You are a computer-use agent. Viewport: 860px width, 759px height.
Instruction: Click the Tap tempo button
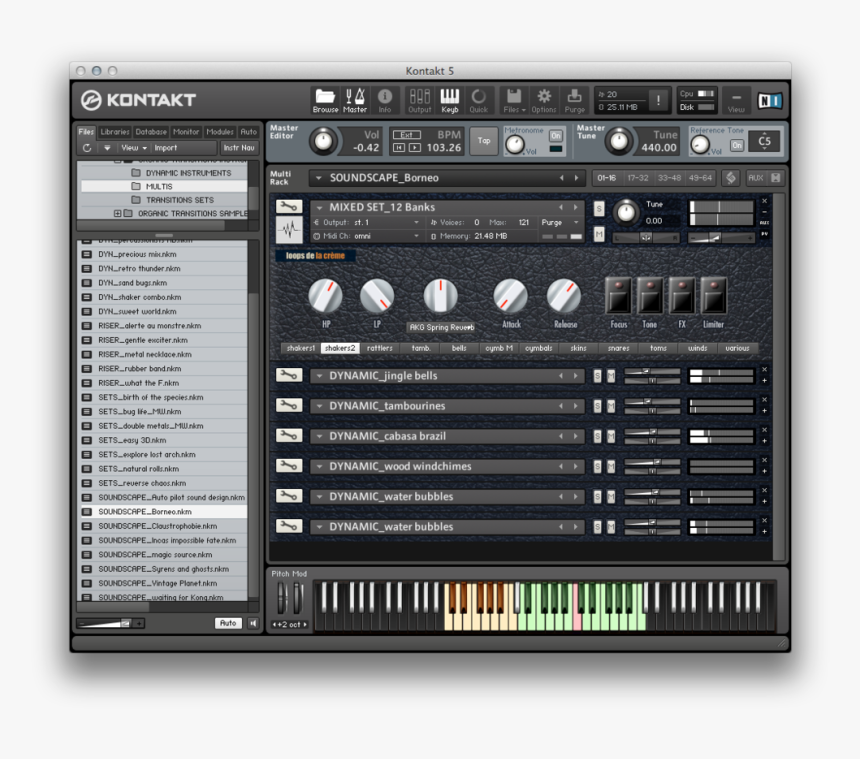(x=484, y=140)
